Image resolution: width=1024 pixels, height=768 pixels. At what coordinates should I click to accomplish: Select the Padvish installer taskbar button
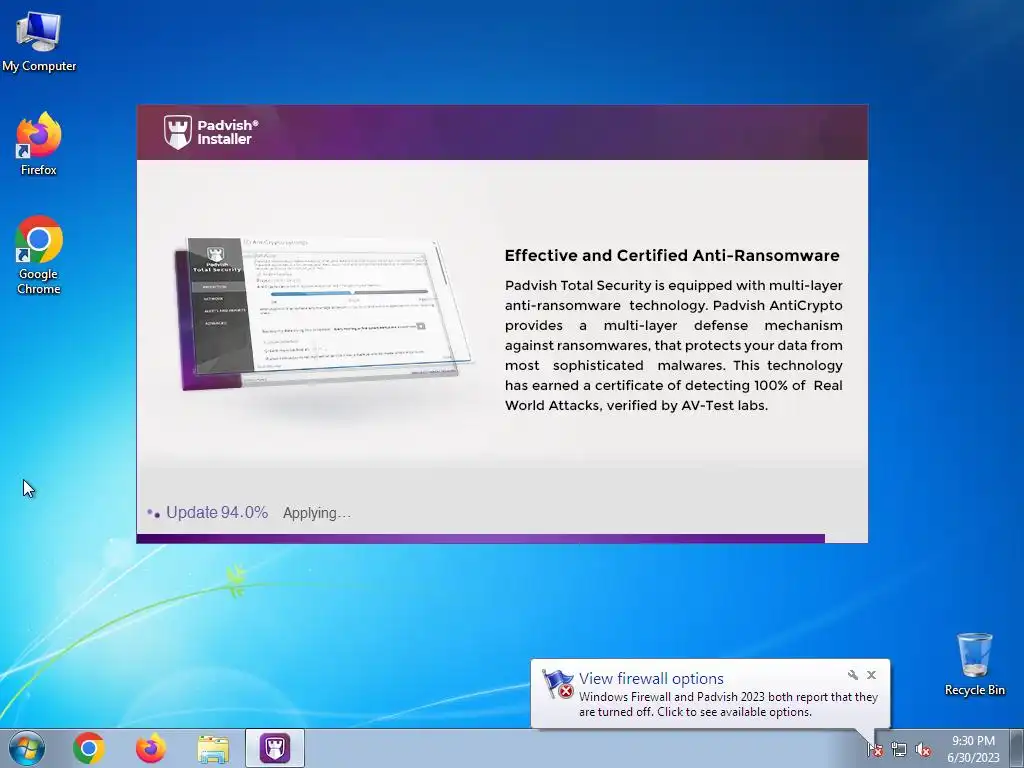275,748
